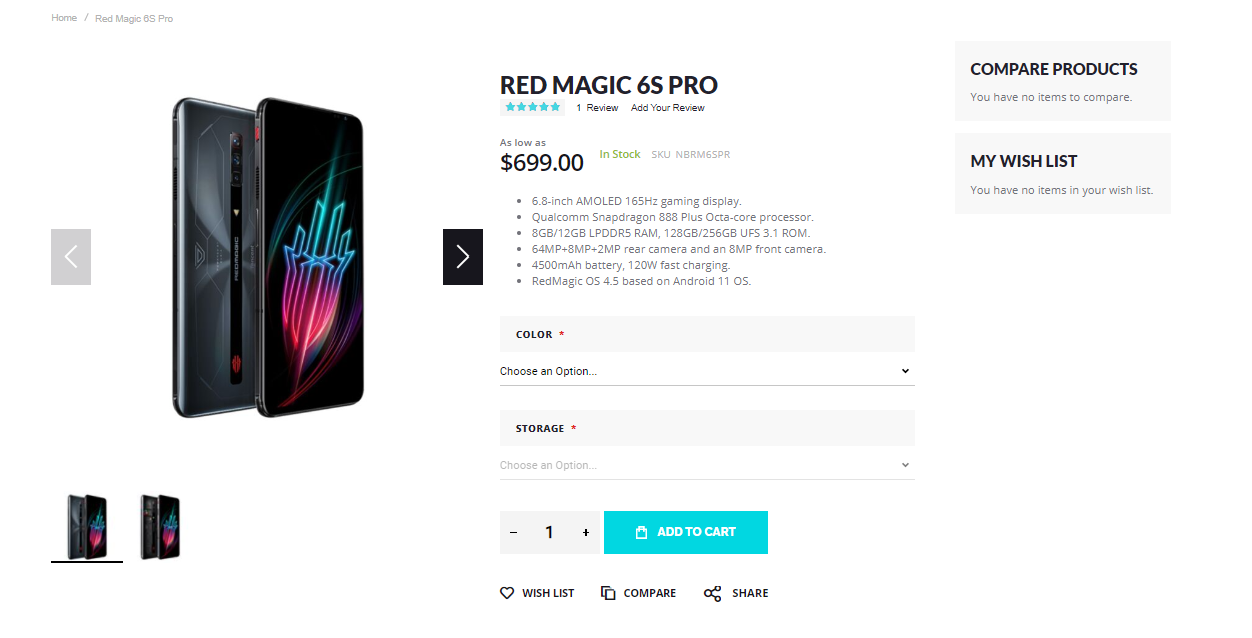Click the share icon
The image size is (1252, 638).
pyautogui.click(x=712, y=593)
